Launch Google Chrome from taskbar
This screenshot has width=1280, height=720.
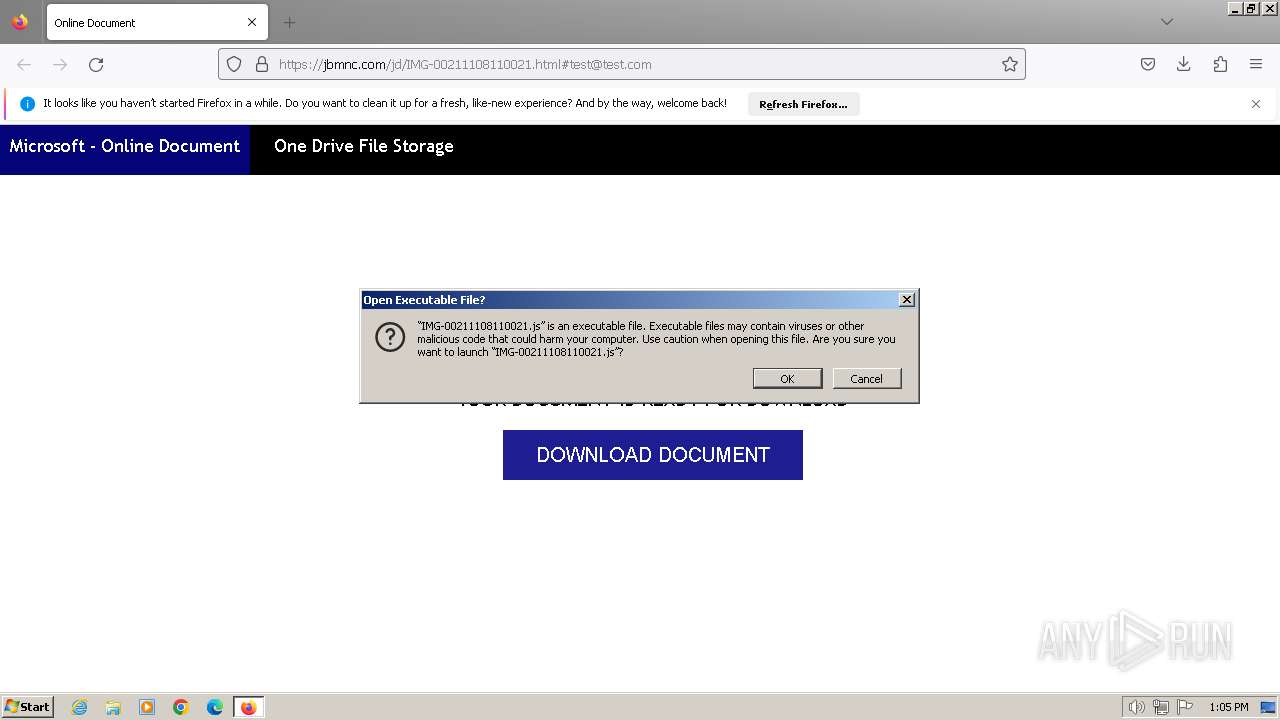[181, 707]
